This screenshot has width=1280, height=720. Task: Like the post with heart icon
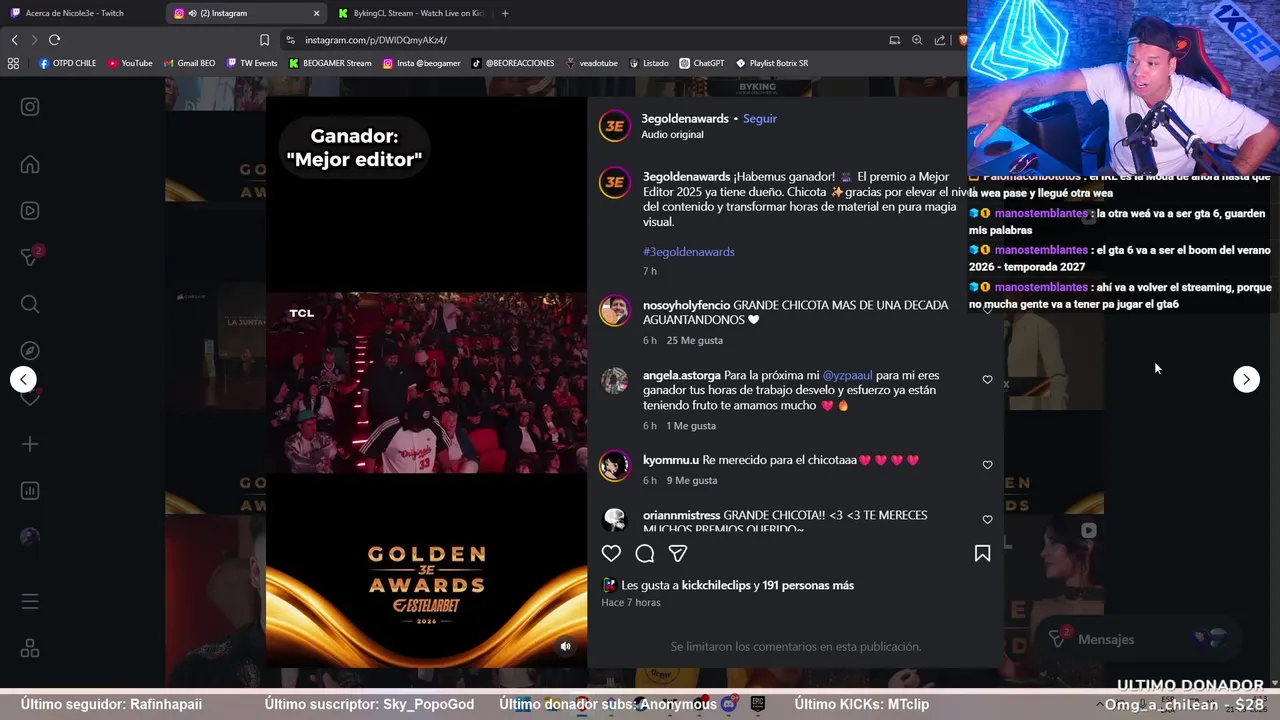tap(611, 553)
